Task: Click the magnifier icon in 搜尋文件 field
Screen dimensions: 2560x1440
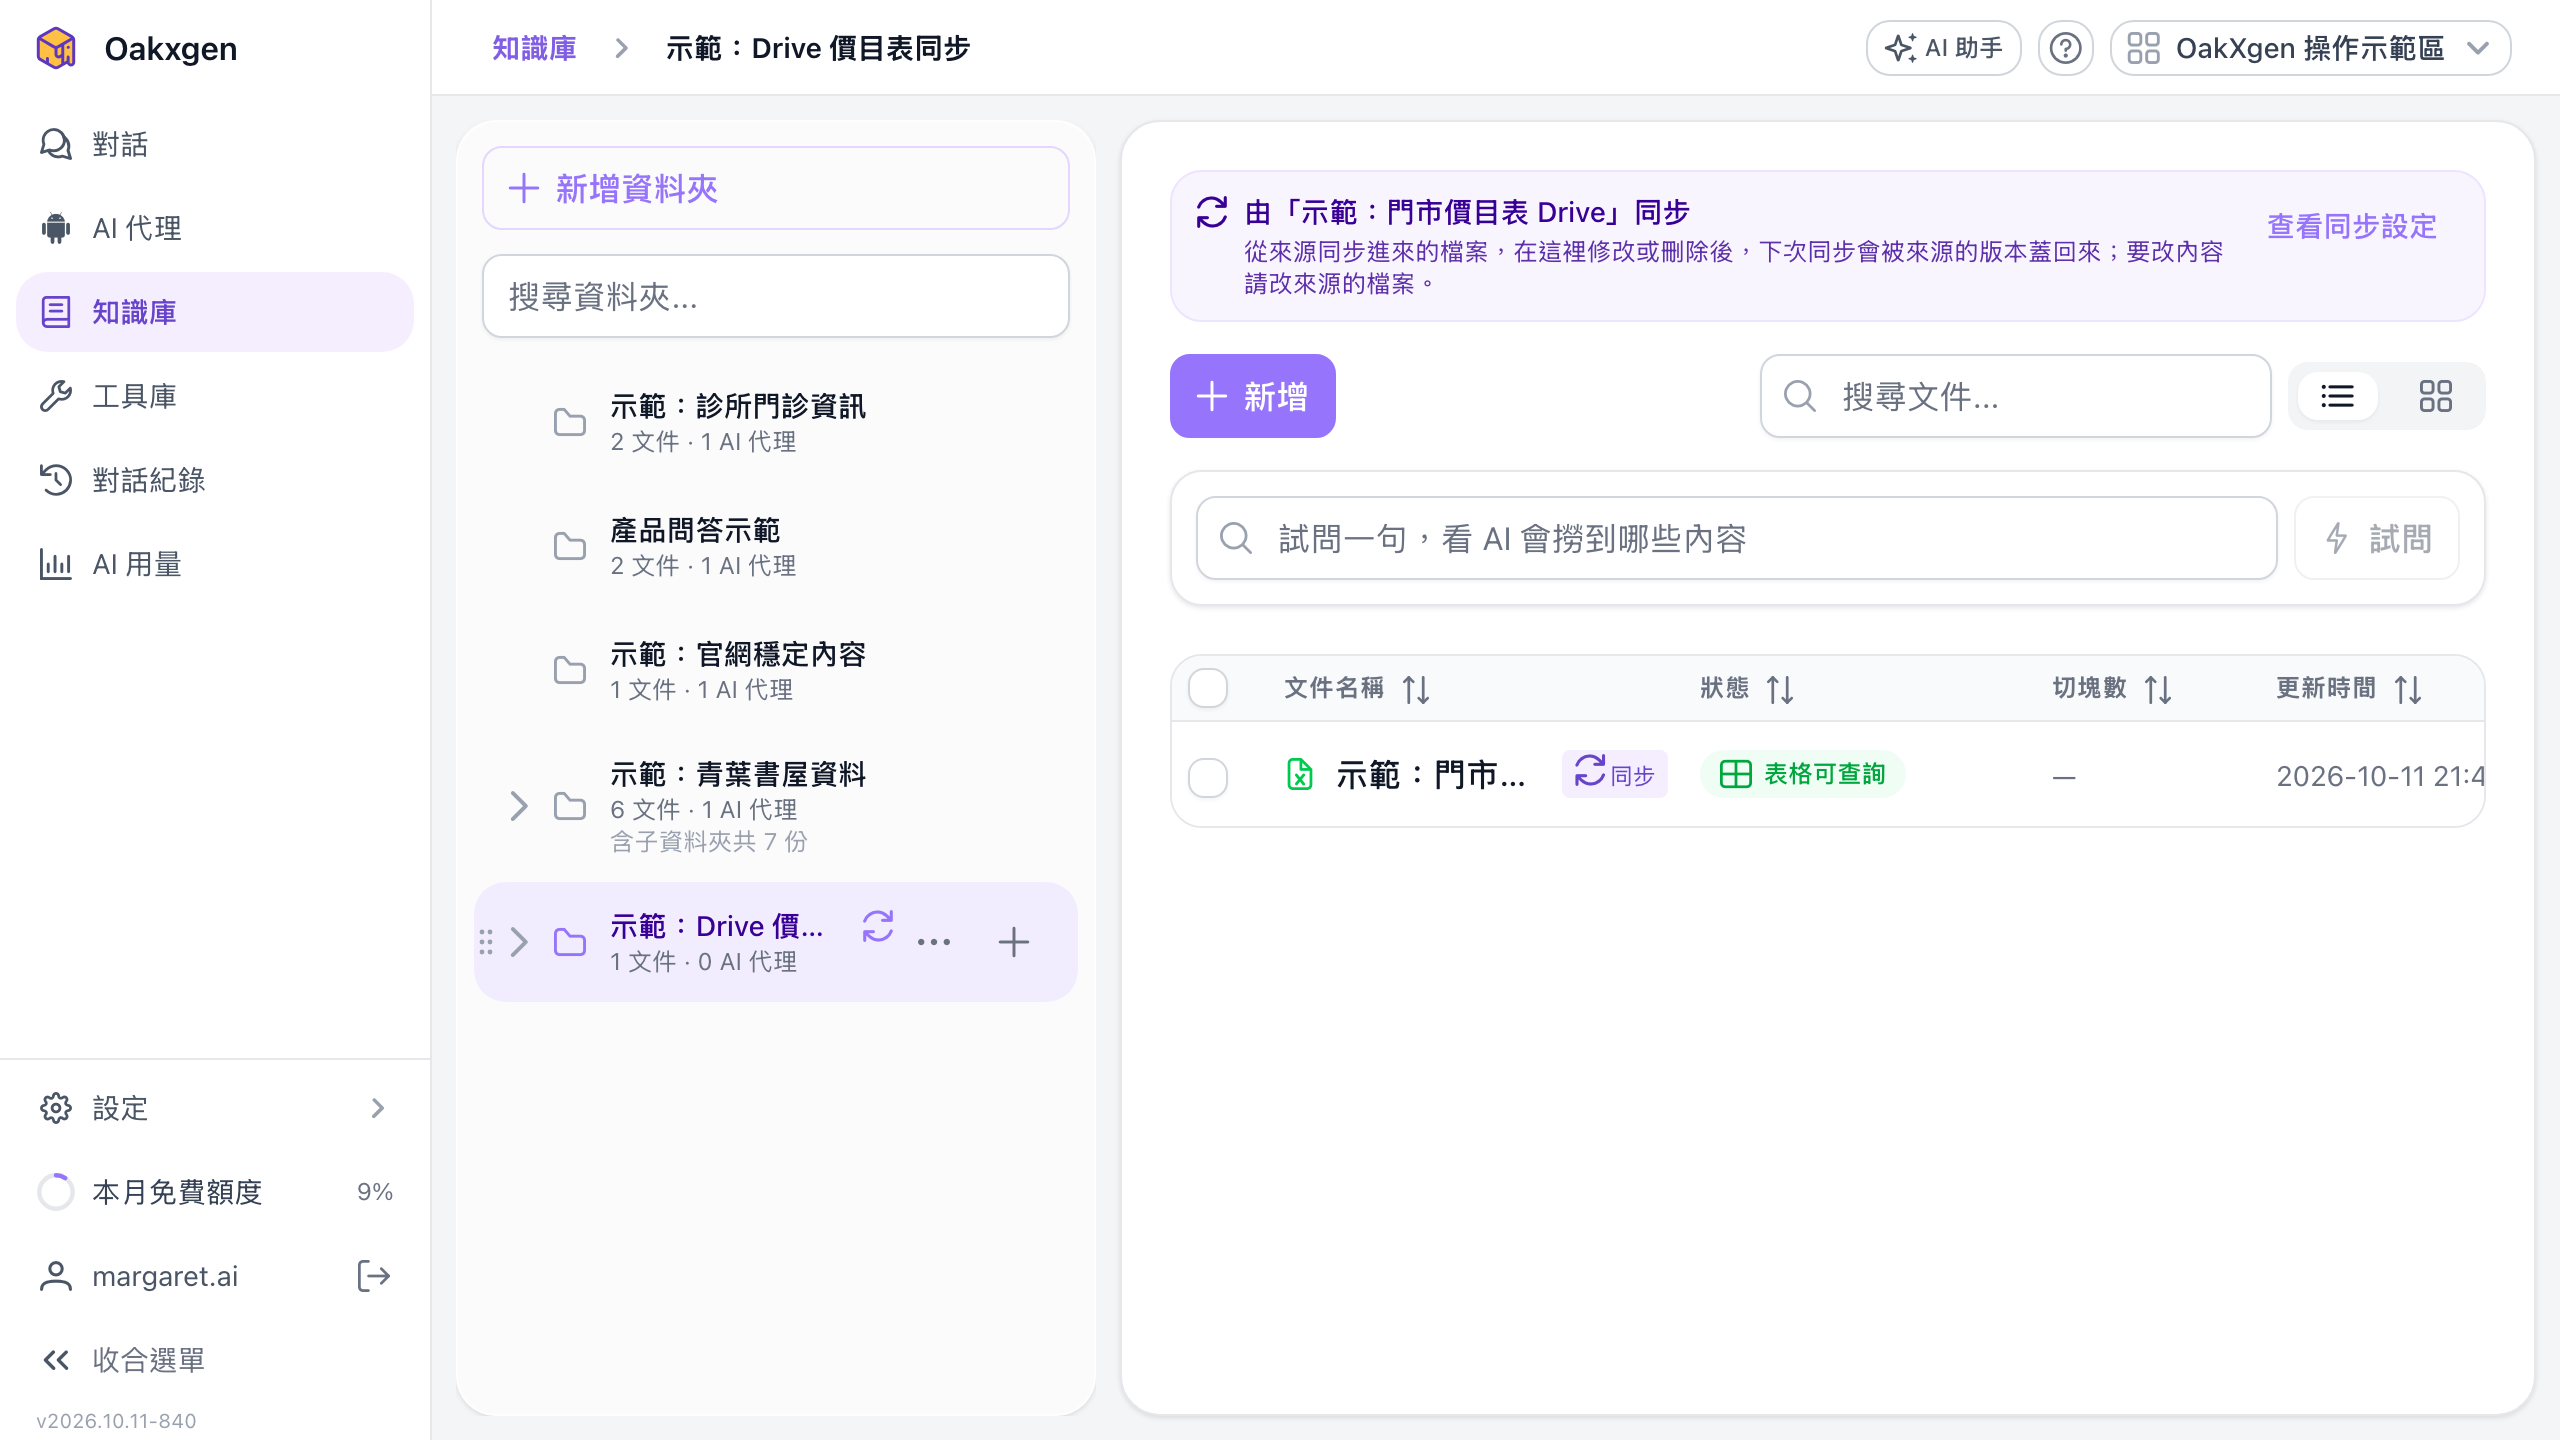Action: pyautogui.click(x=1800, y=396)
